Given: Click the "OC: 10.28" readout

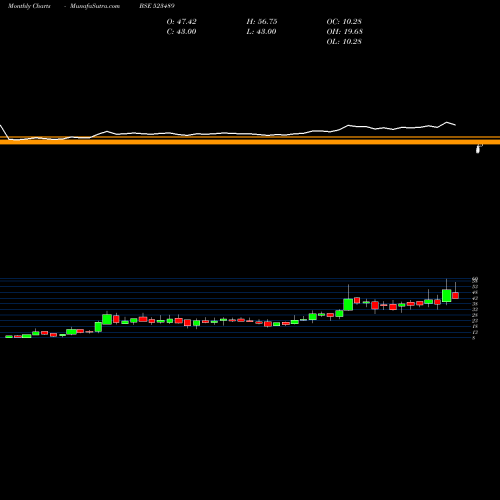Looking at the screenshot, I should point(344,22).
